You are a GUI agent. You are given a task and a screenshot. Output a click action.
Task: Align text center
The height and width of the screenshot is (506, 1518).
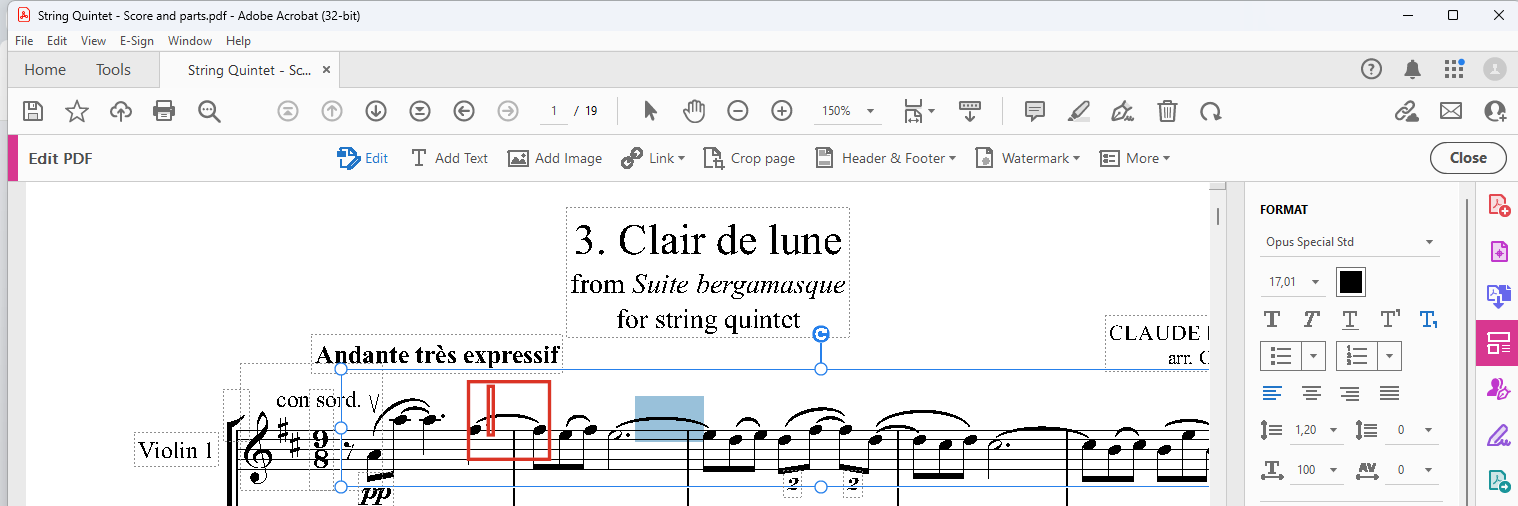click(1311, 393)
